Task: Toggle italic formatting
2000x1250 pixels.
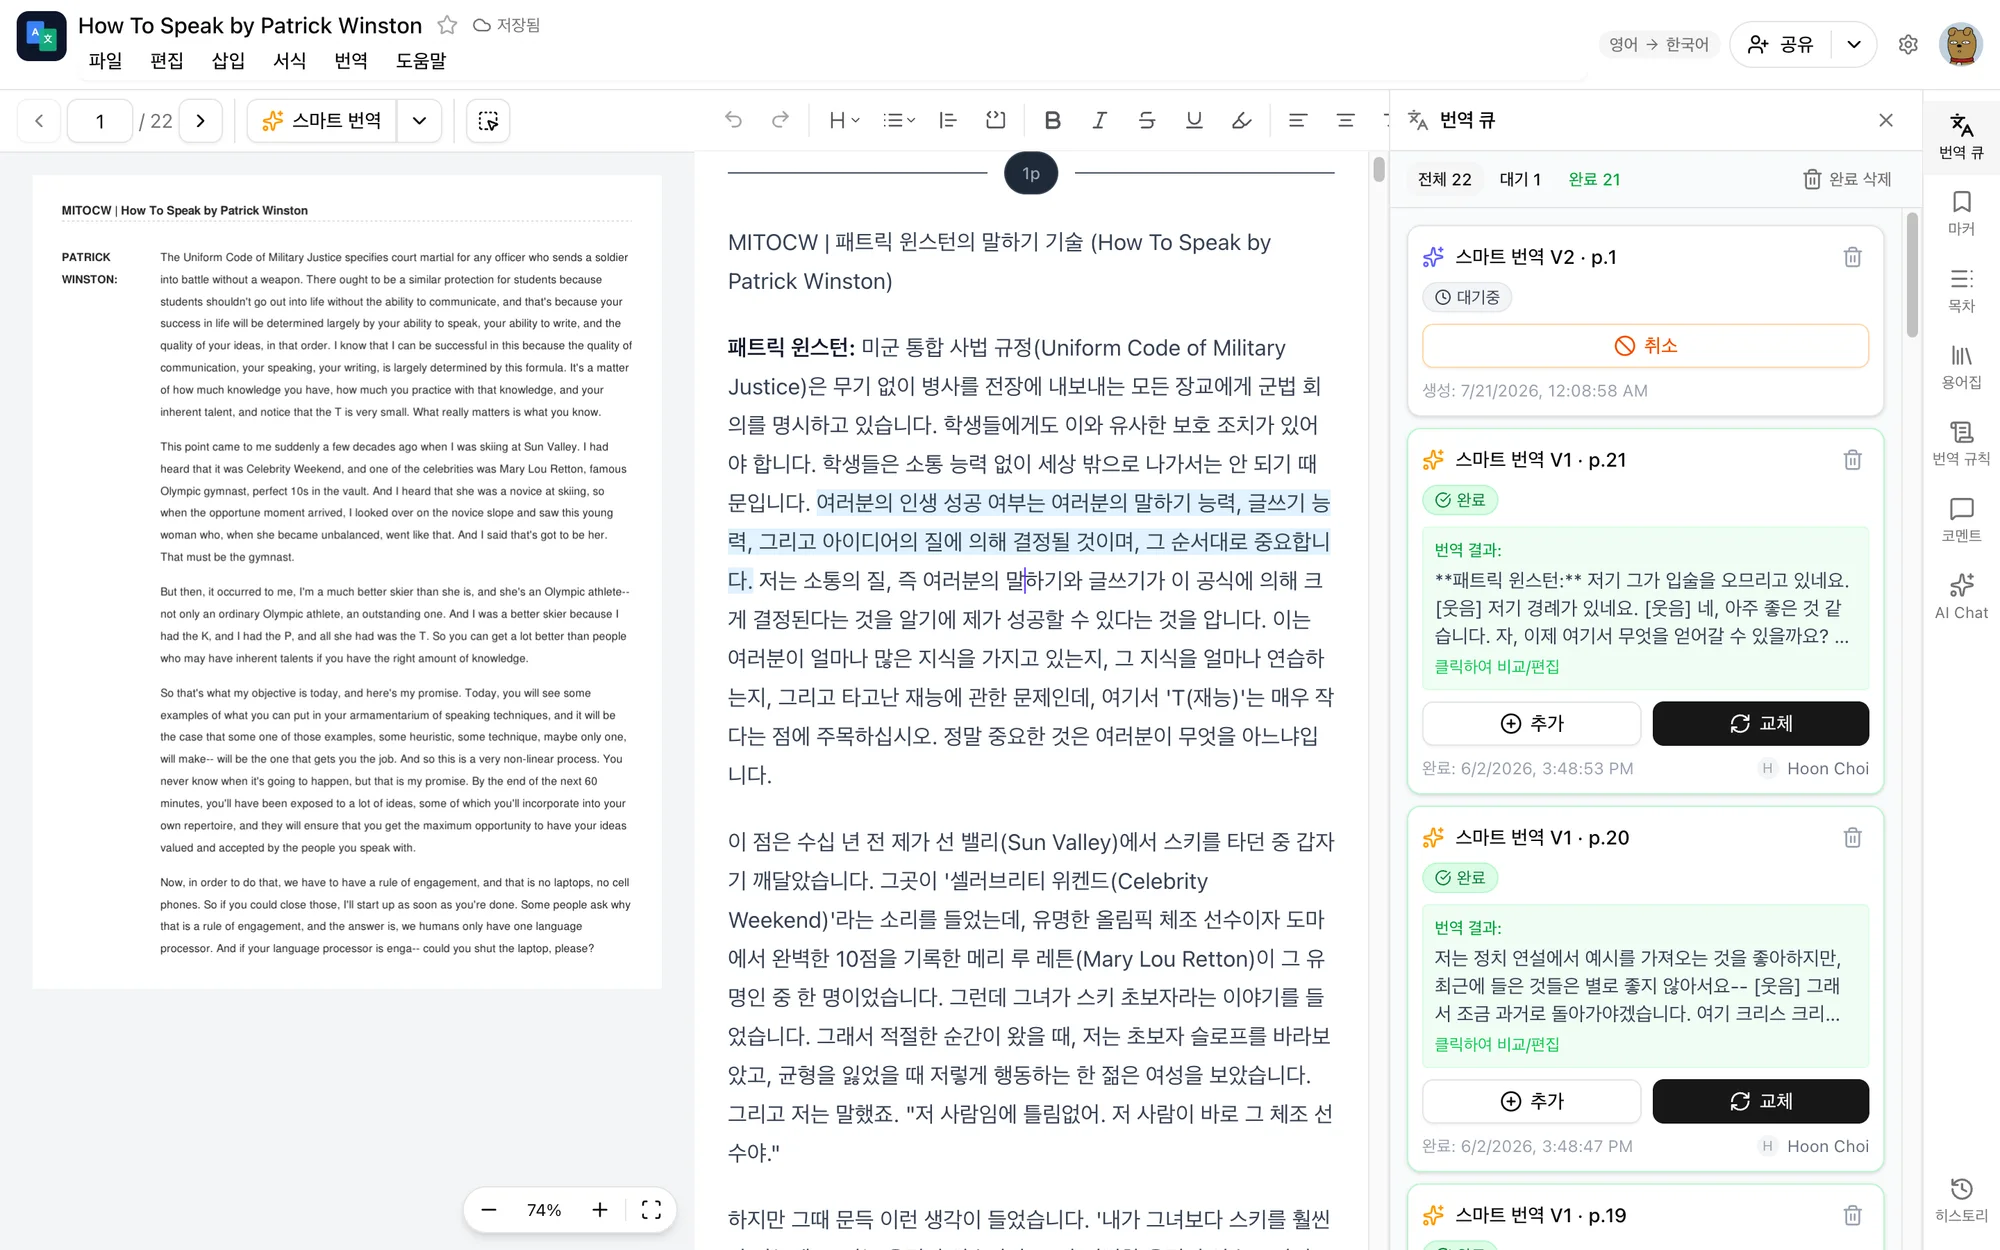Action: point(1100,120)
